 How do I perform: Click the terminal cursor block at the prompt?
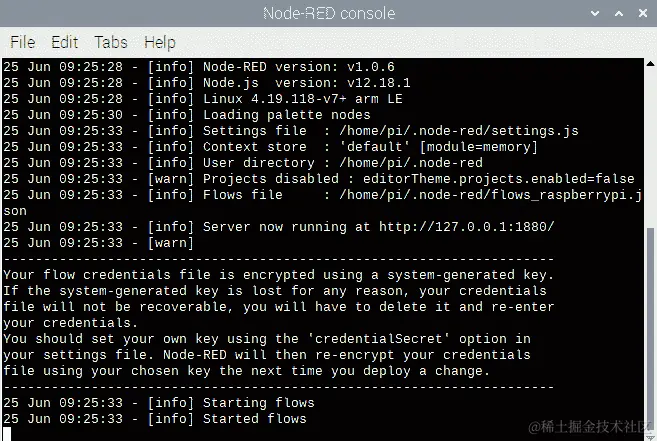[x=7, y=434]
